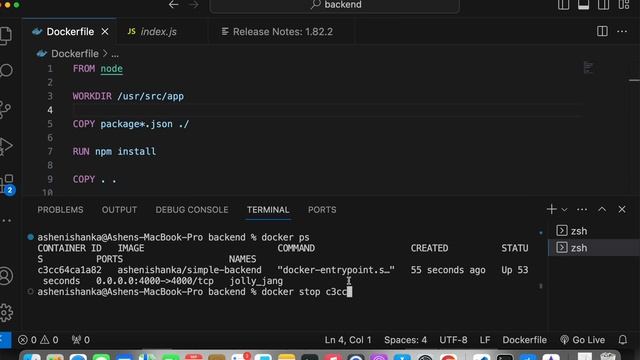Click the terminal scrollbar

click(541, 286)
